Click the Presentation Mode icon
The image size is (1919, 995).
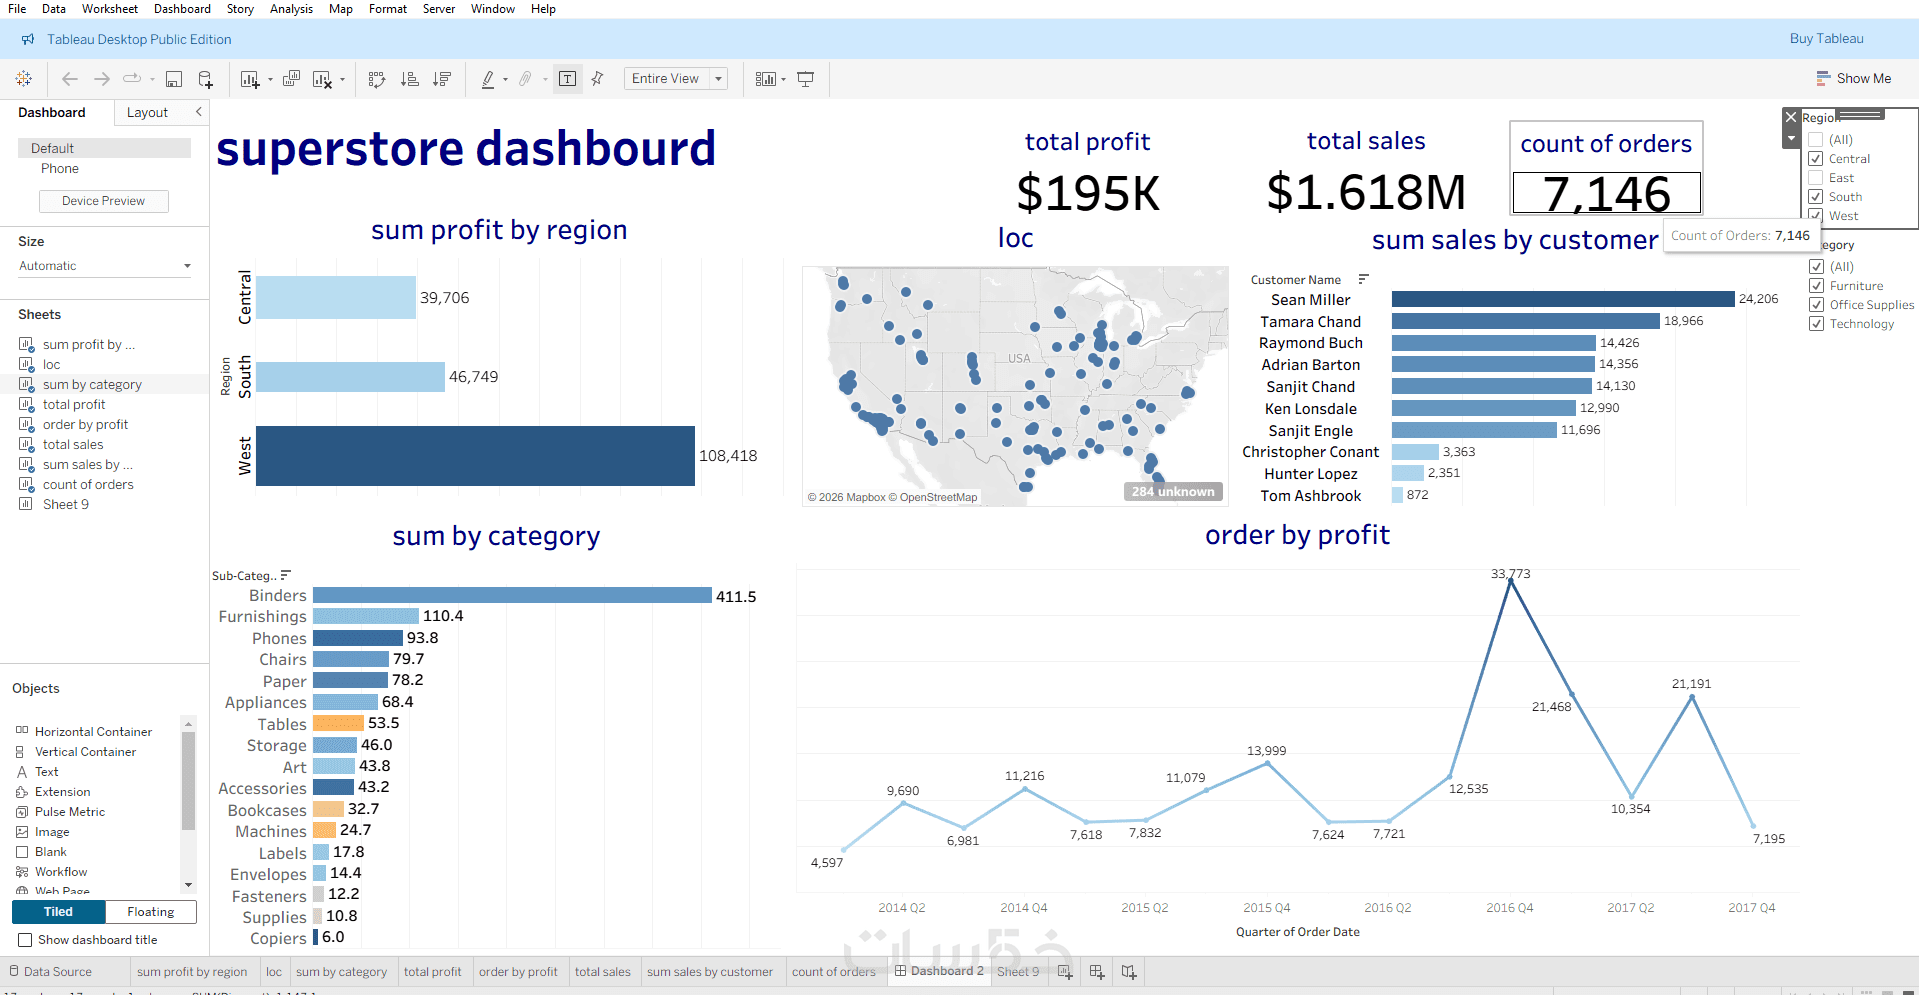(x=805, y=79)
